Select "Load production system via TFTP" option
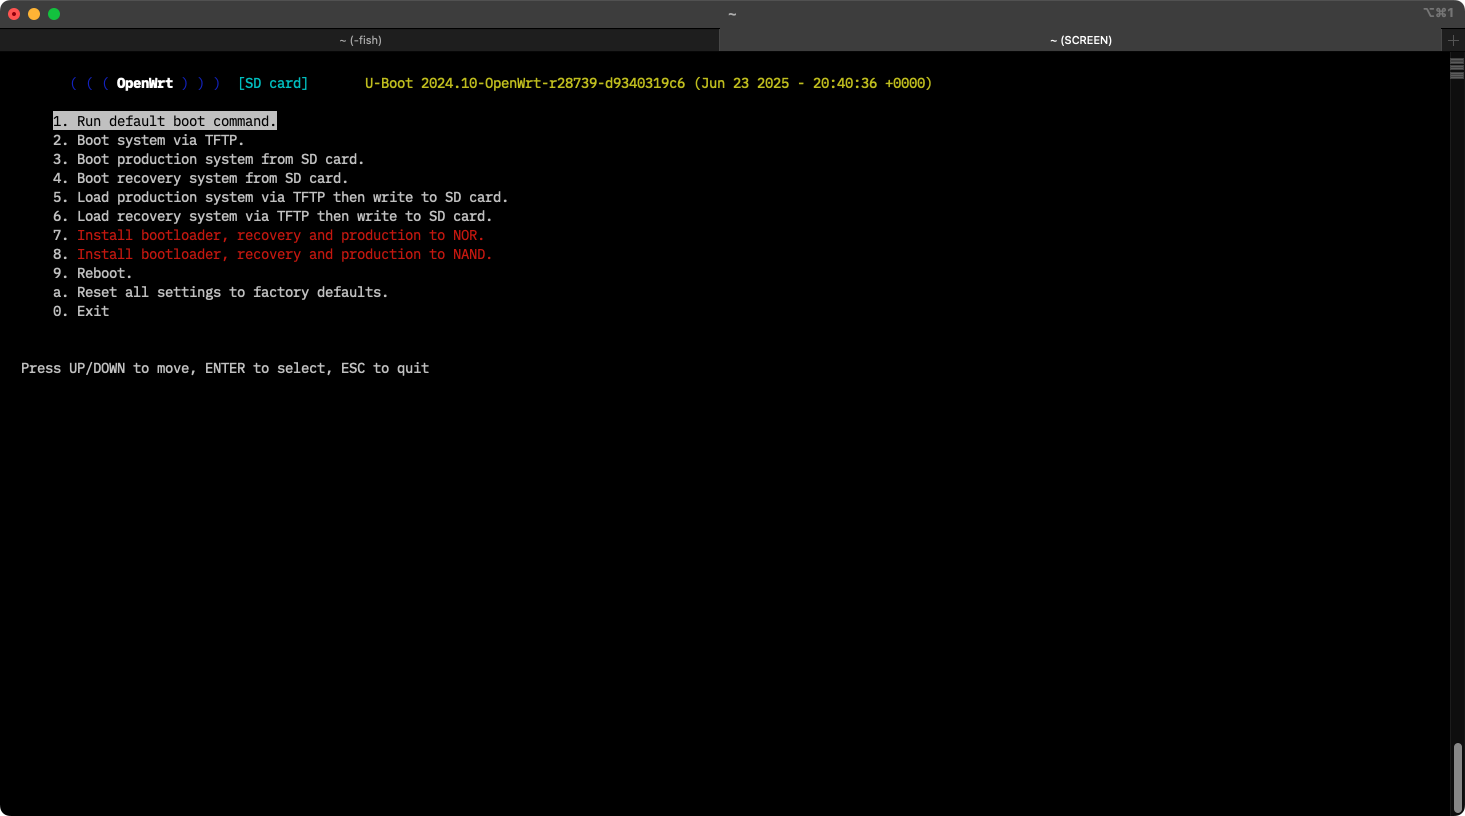This screenshot has width=1465, height=816. [x=281, y=197]
